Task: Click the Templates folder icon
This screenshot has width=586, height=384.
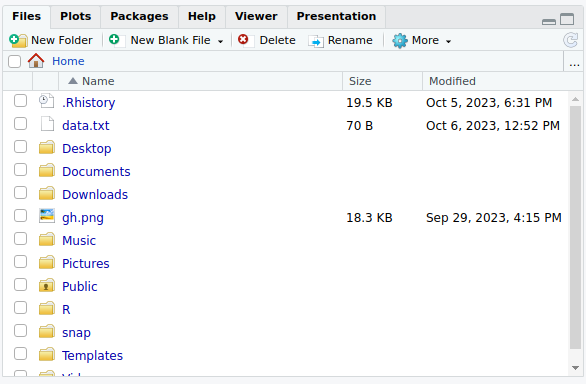Action: coord(47,355)
